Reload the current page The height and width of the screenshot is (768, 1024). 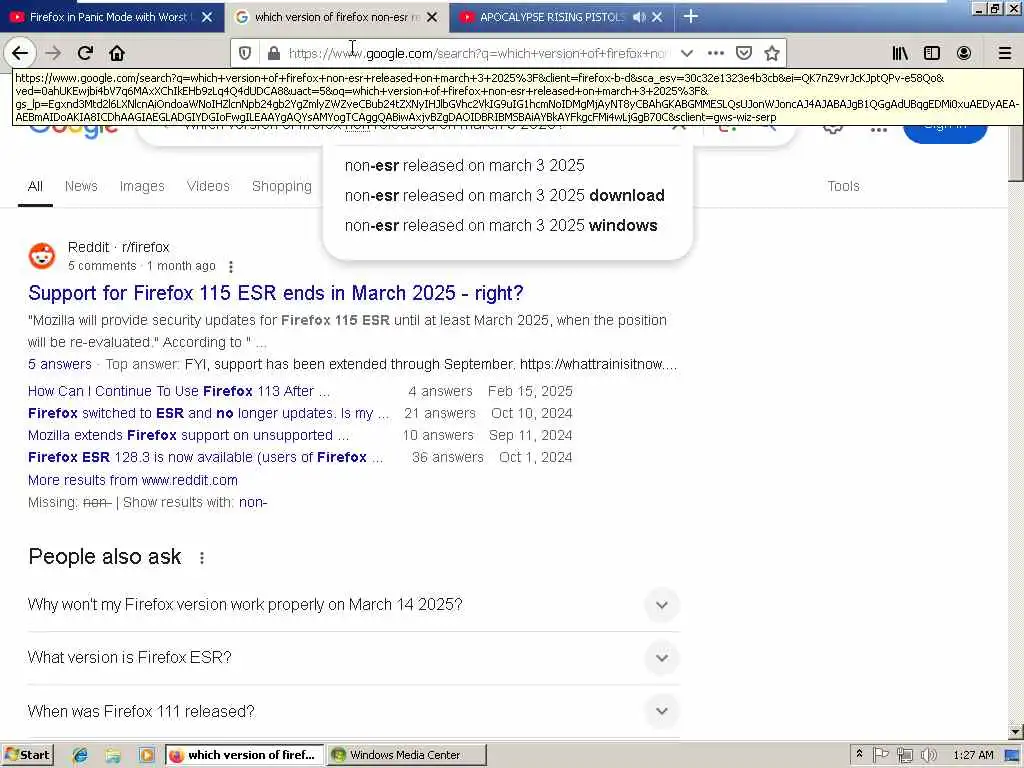tap(85, 53)
